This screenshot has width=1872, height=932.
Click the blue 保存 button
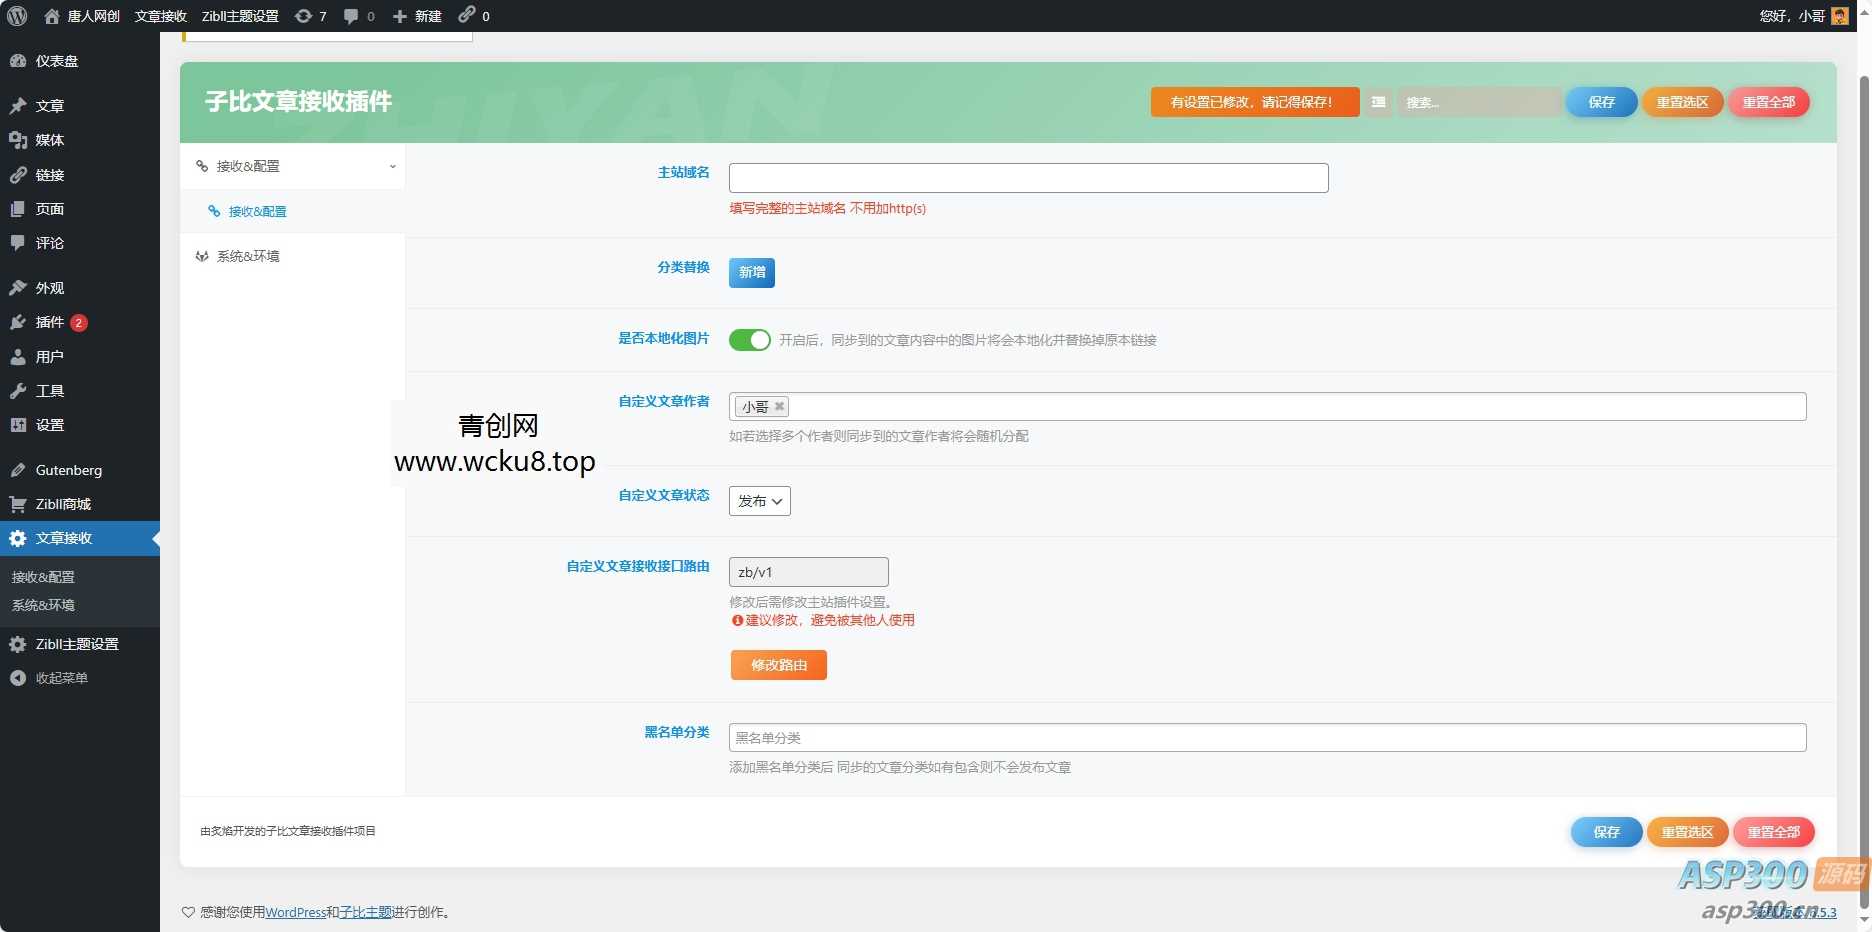coord(1600,102)
